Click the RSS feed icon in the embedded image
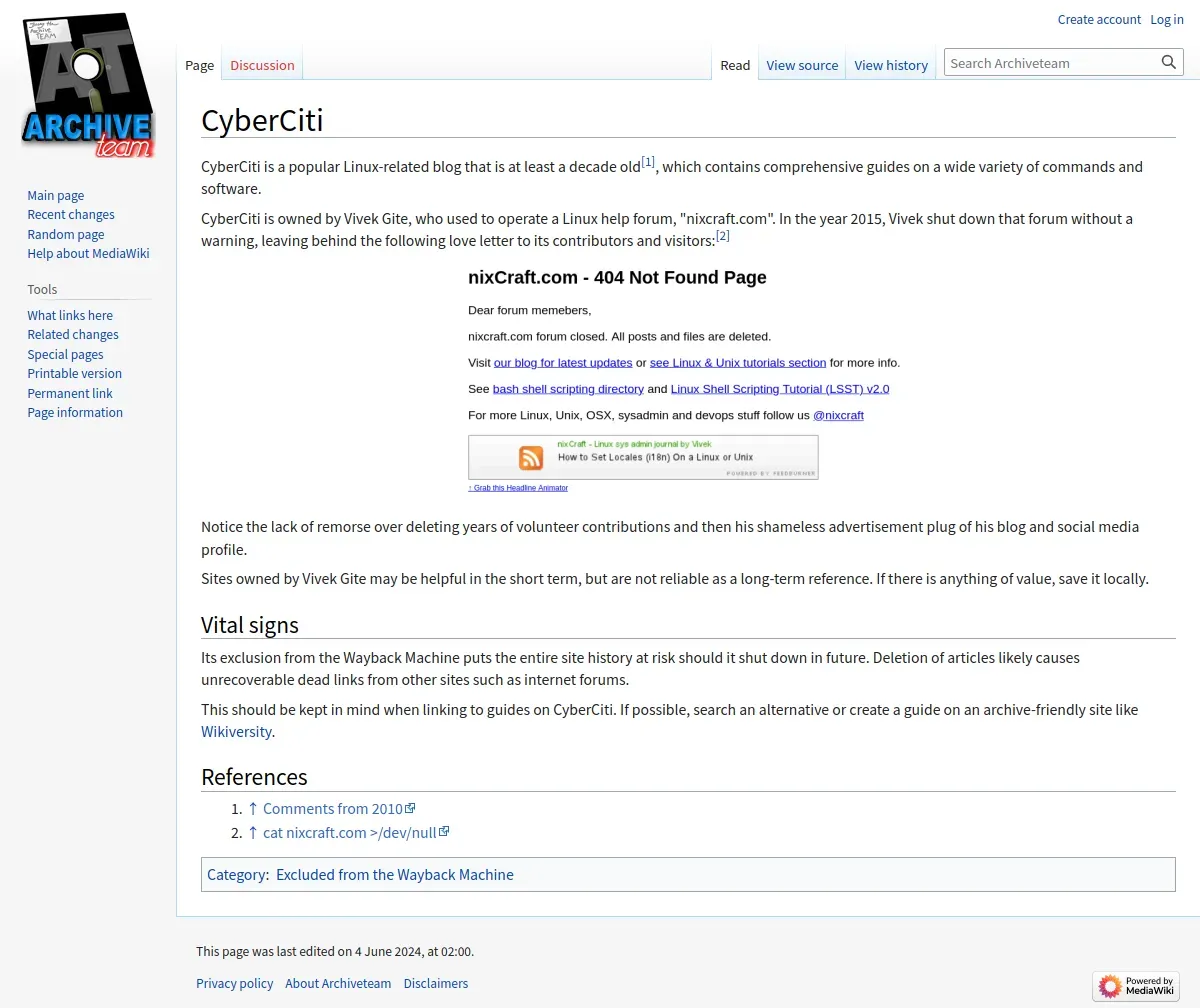Image resolution: width=1200 pixels, height=1008 pixels. pyautogui.click(x=531, y=458)
